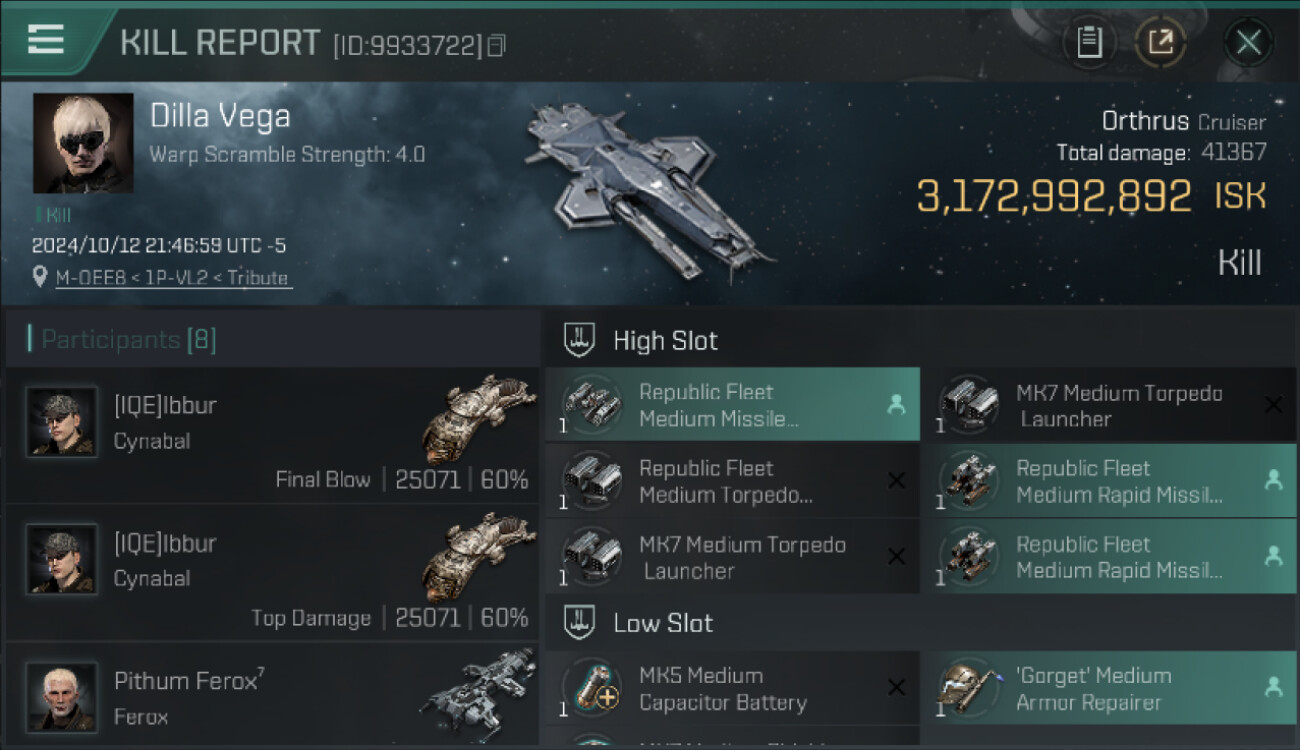Share the kill report via export icon

(x=1160, y=42)
